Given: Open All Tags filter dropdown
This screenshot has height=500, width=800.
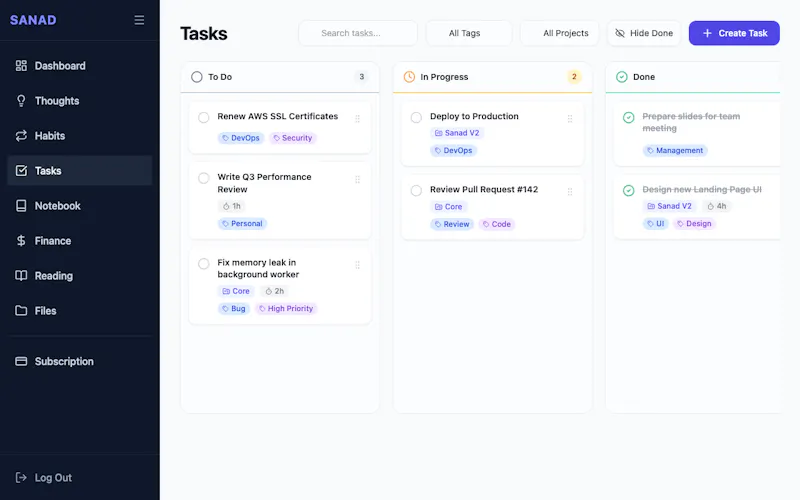Looking at the screenshot, I should (469, 33).
